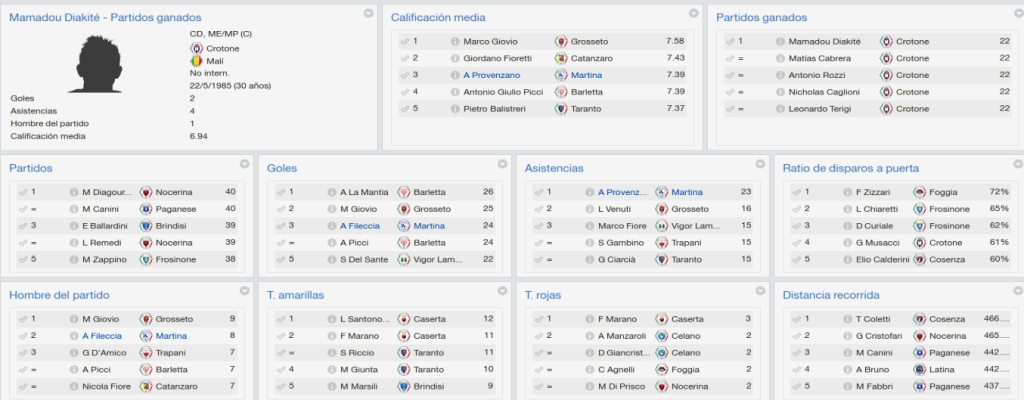Screen dimensions: 1024x400
Task: Toggle the tick mark on Pietro Balistreri row
Action: (x=405, y=109)
